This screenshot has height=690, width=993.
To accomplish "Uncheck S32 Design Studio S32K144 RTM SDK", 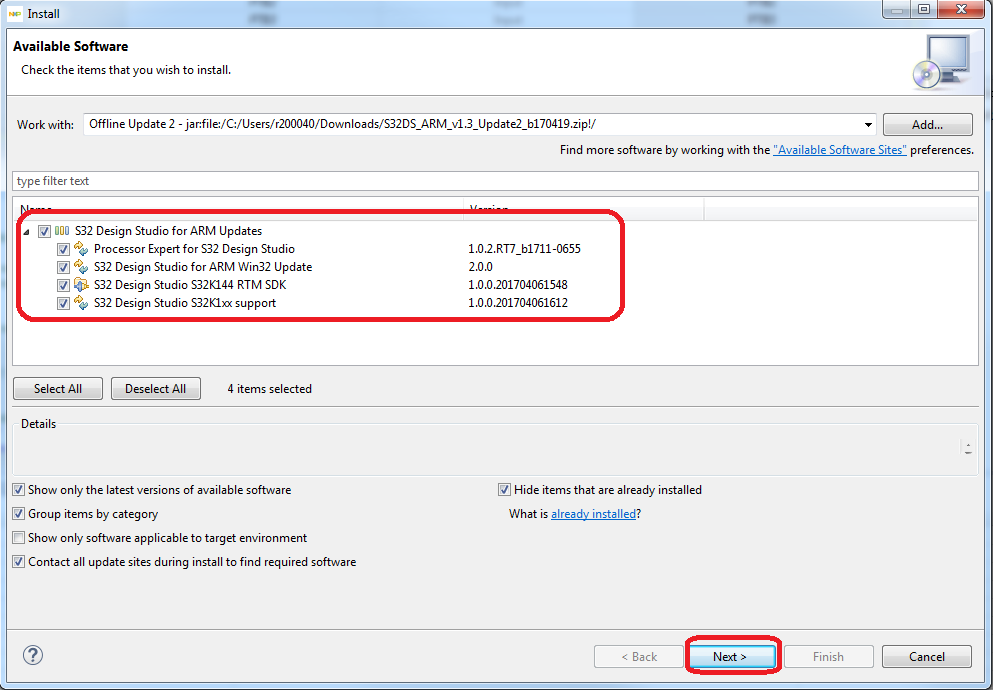I will click(x=63, y=285).
